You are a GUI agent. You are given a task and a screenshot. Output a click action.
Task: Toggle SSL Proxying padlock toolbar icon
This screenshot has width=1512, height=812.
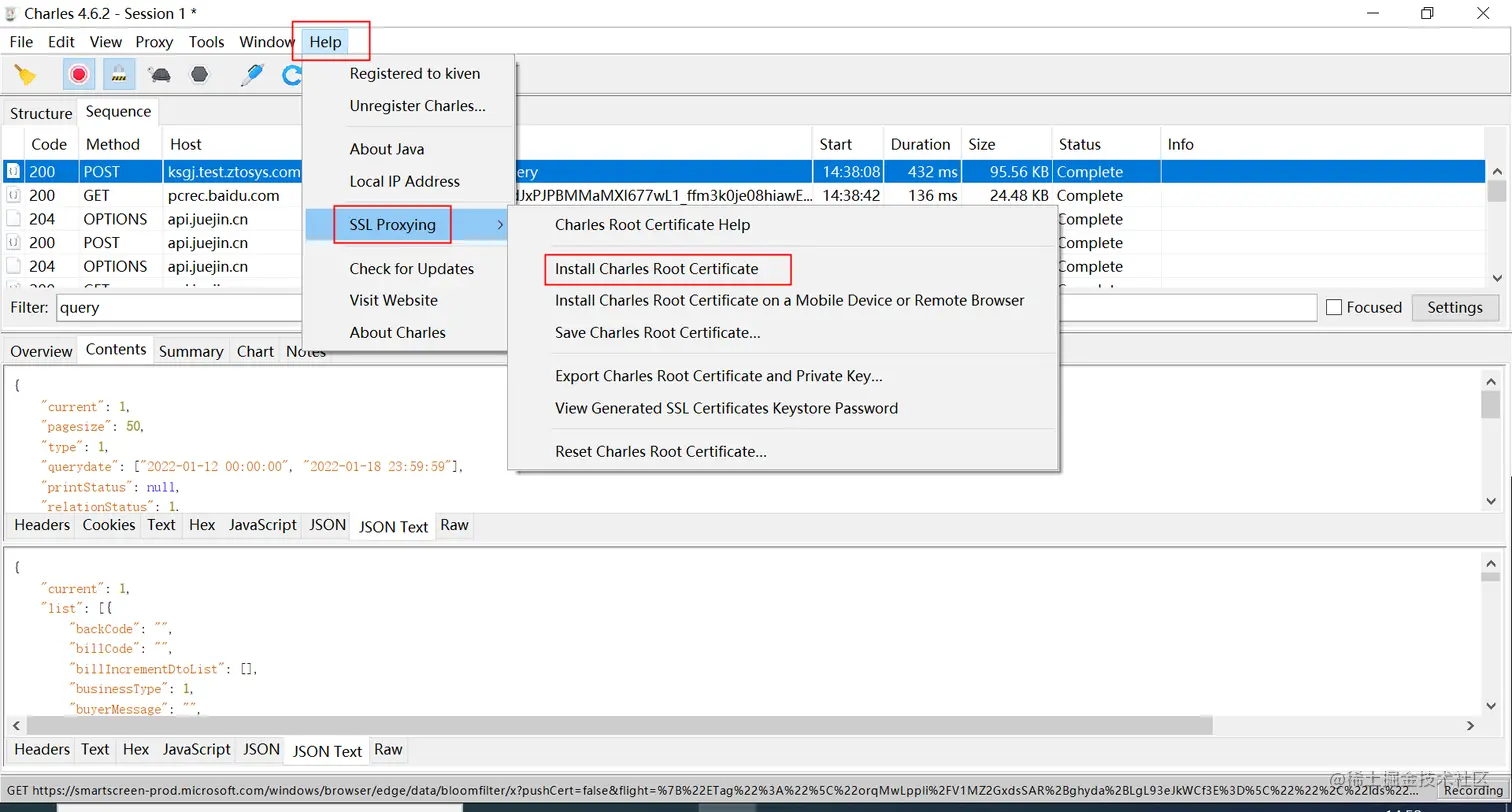coord(119,75)
